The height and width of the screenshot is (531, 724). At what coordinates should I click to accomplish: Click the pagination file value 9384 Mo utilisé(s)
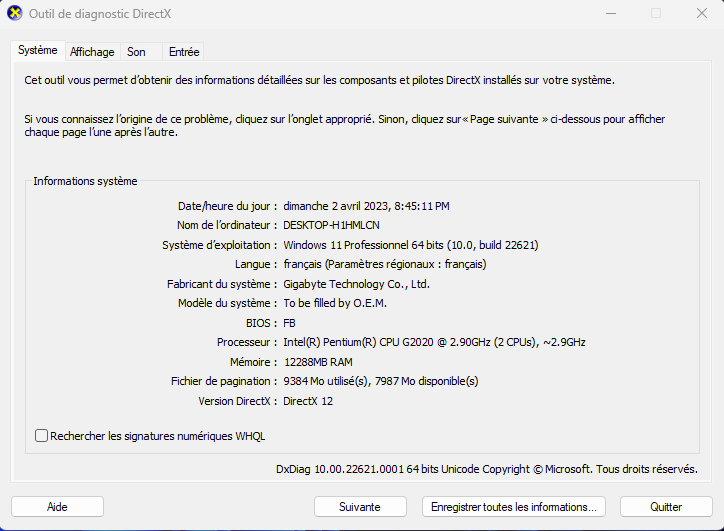[x=380, y=381]
